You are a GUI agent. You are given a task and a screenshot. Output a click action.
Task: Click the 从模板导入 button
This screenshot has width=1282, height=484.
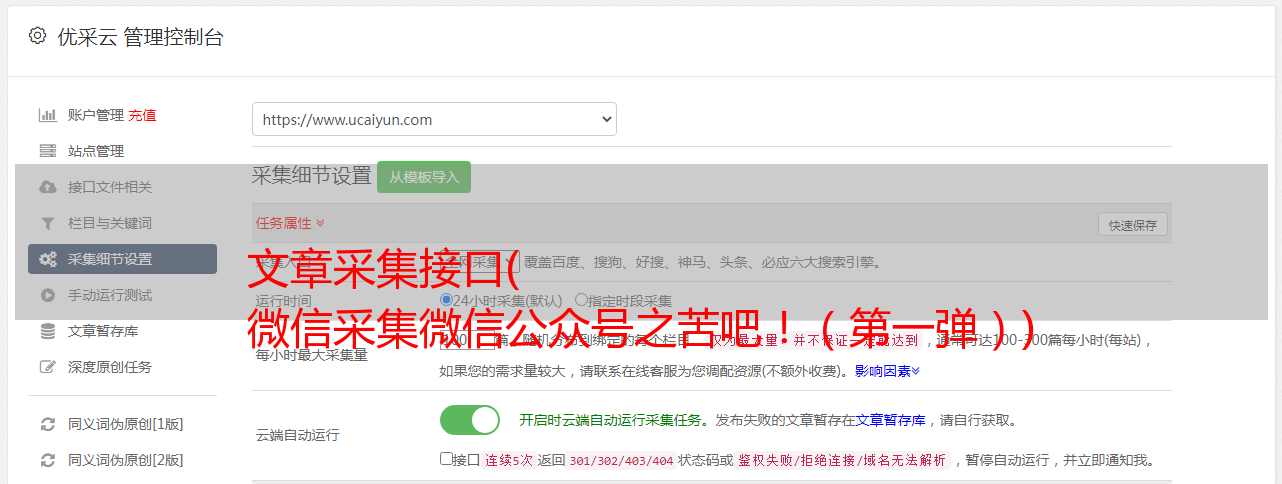click(424, 177)
